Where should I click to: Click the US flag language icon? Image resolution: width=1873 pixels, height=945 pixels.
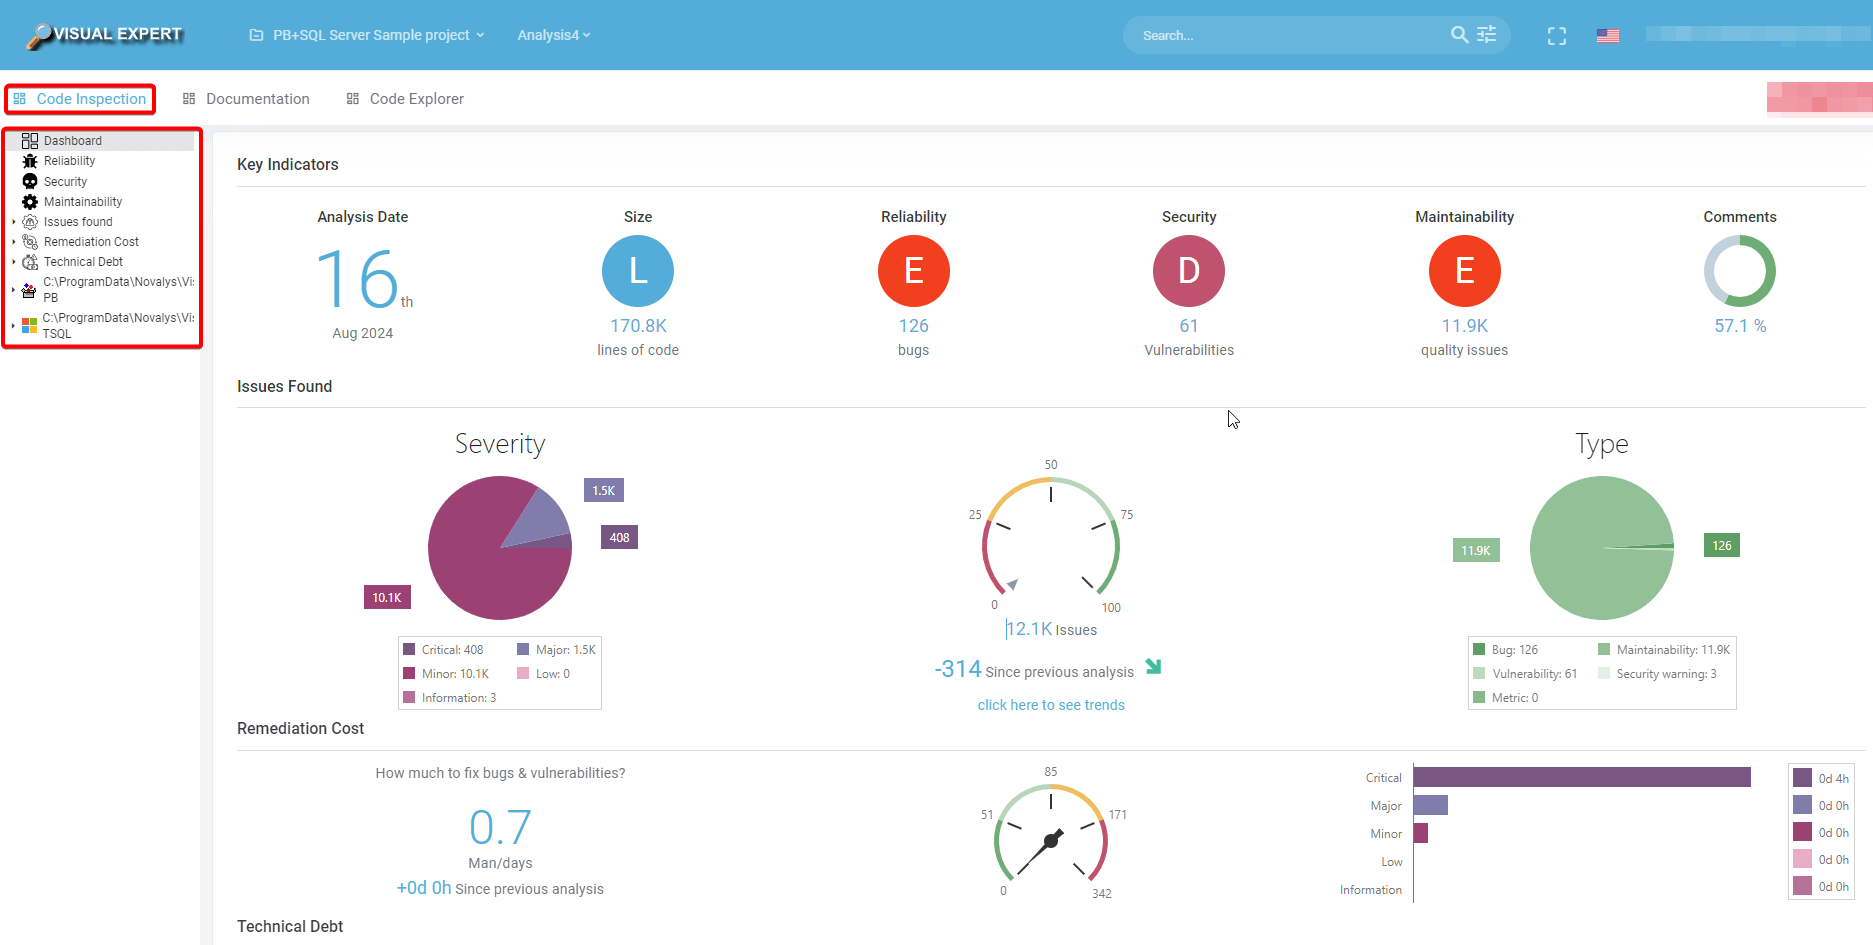(1607, 36)
